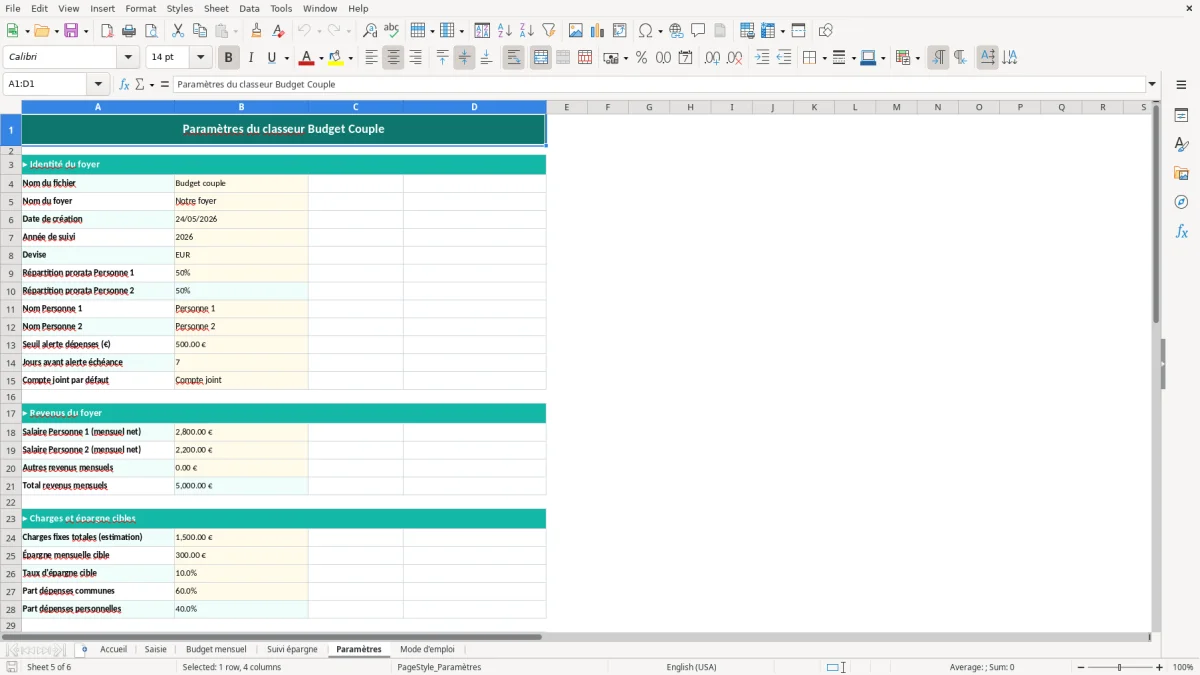Open the background color palette dropdown
The width and height of the screenshot is (1200, 675).
click(x=351, y=58)
